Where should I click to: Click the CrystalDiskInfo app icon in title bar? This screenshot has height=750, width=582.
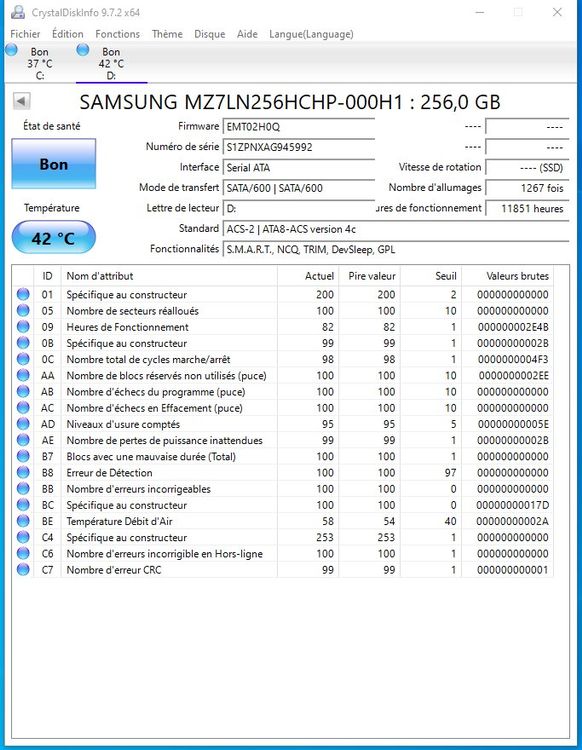pyautogui.click(x=18, y=12)
